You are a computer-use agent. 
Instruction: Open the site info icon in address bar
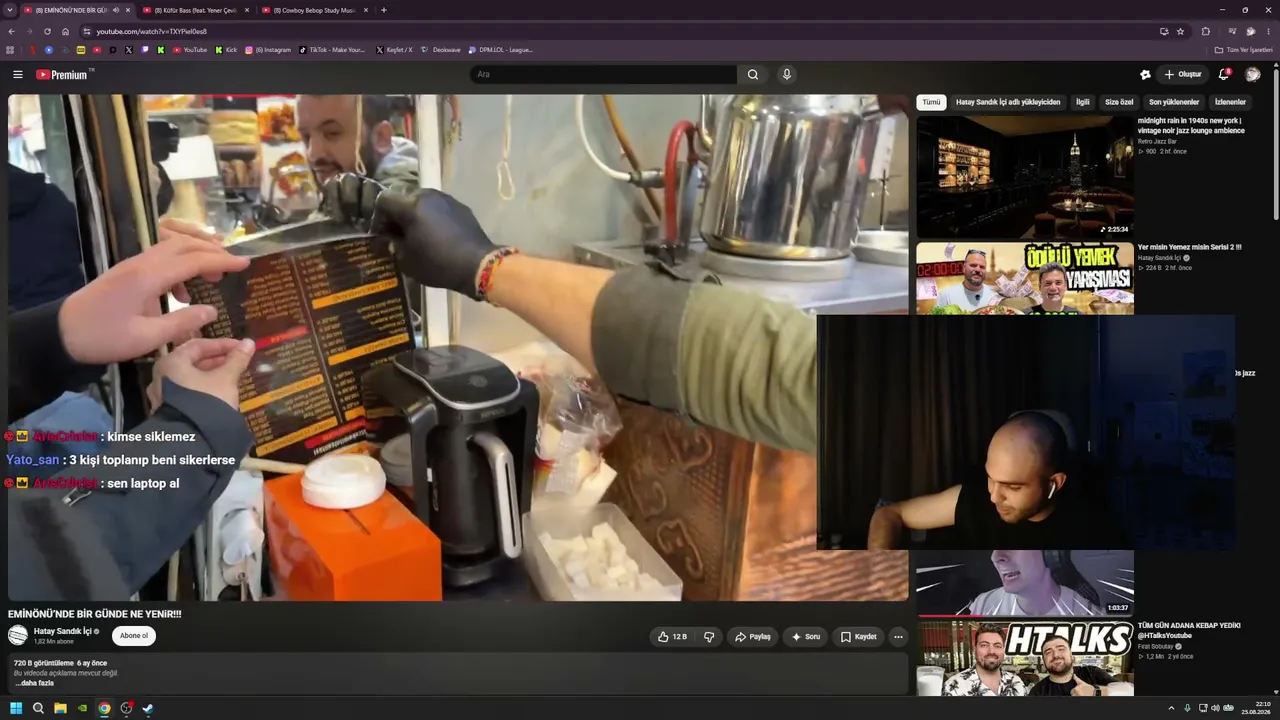[x=86, y=31]
